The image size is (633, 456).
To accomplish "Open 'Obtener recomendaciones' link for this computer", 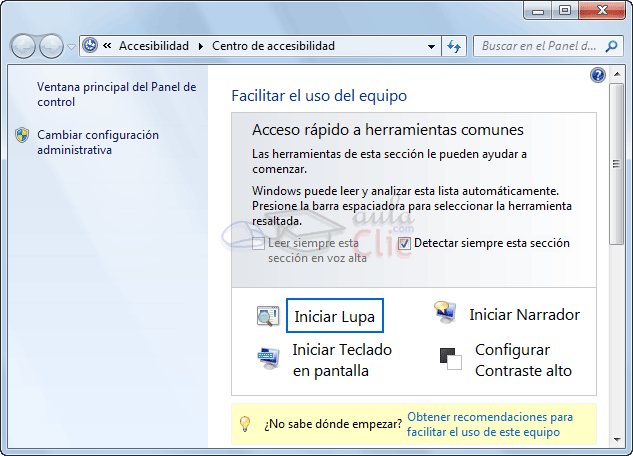I will [x=490, y=424].
